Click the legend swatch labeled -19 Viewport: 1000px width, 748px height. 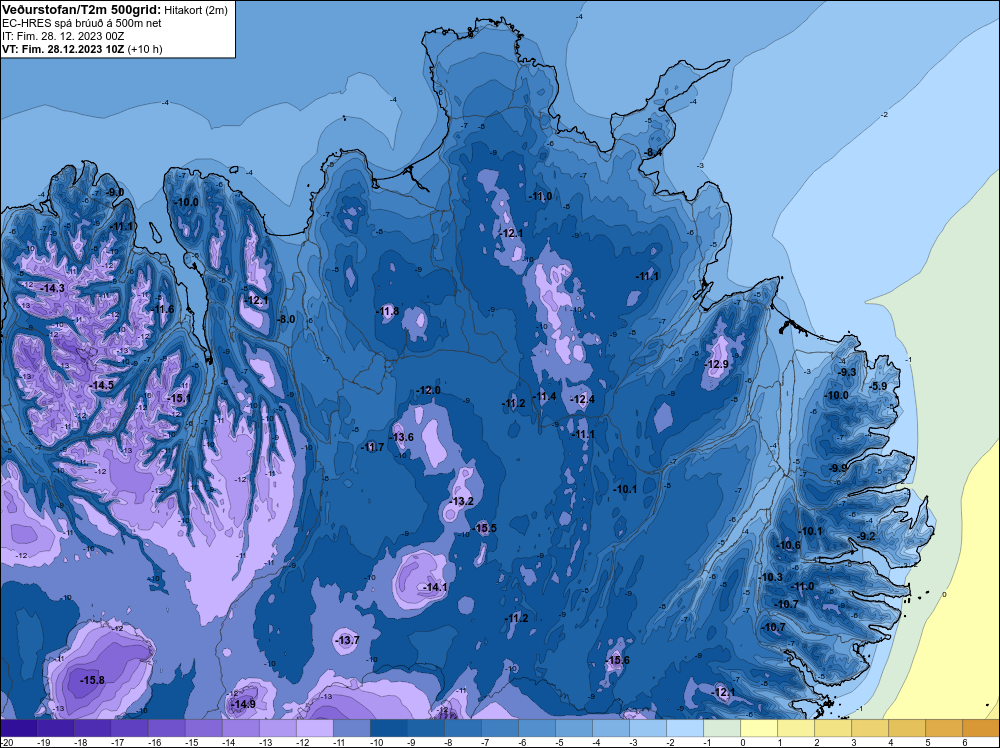[55, 728]
